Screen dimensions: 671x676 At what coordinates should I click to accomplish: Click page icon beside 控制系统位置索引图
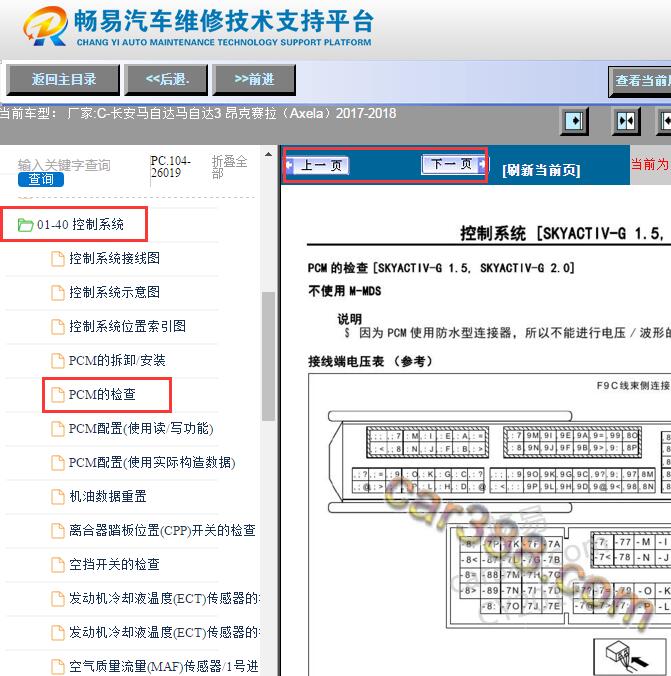tap(58, 327)
